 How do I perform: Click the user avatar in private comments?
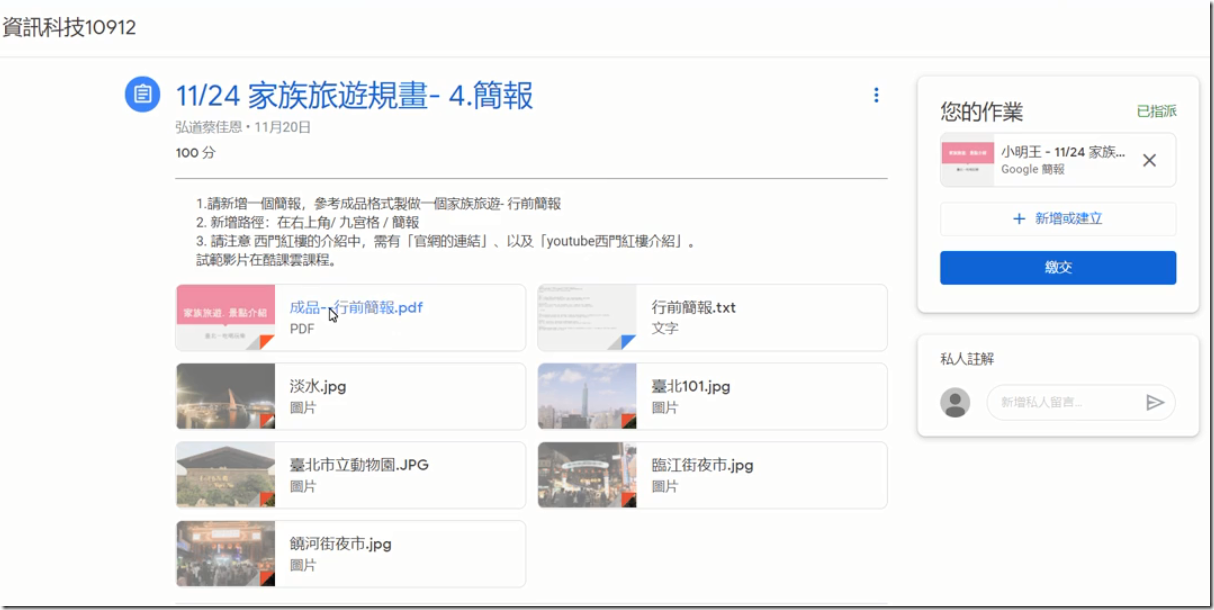955,402
